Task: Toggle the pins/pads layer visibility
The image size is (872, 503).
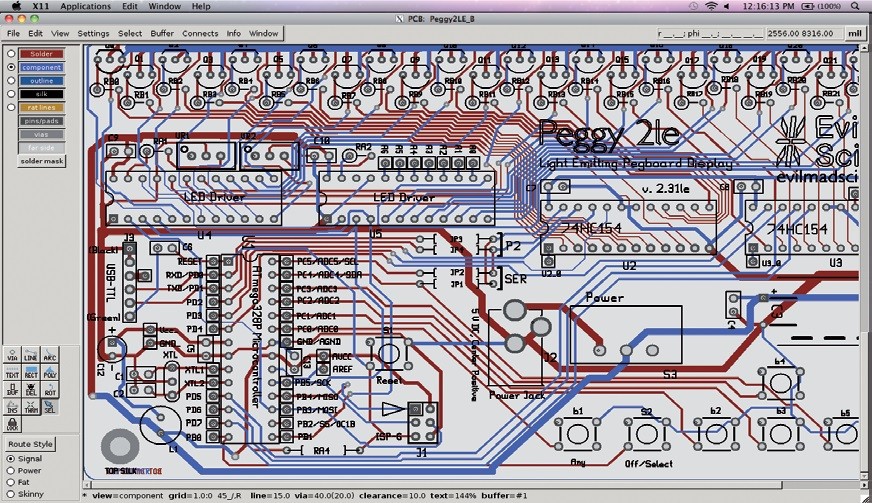Action: [x=42, y=121]
